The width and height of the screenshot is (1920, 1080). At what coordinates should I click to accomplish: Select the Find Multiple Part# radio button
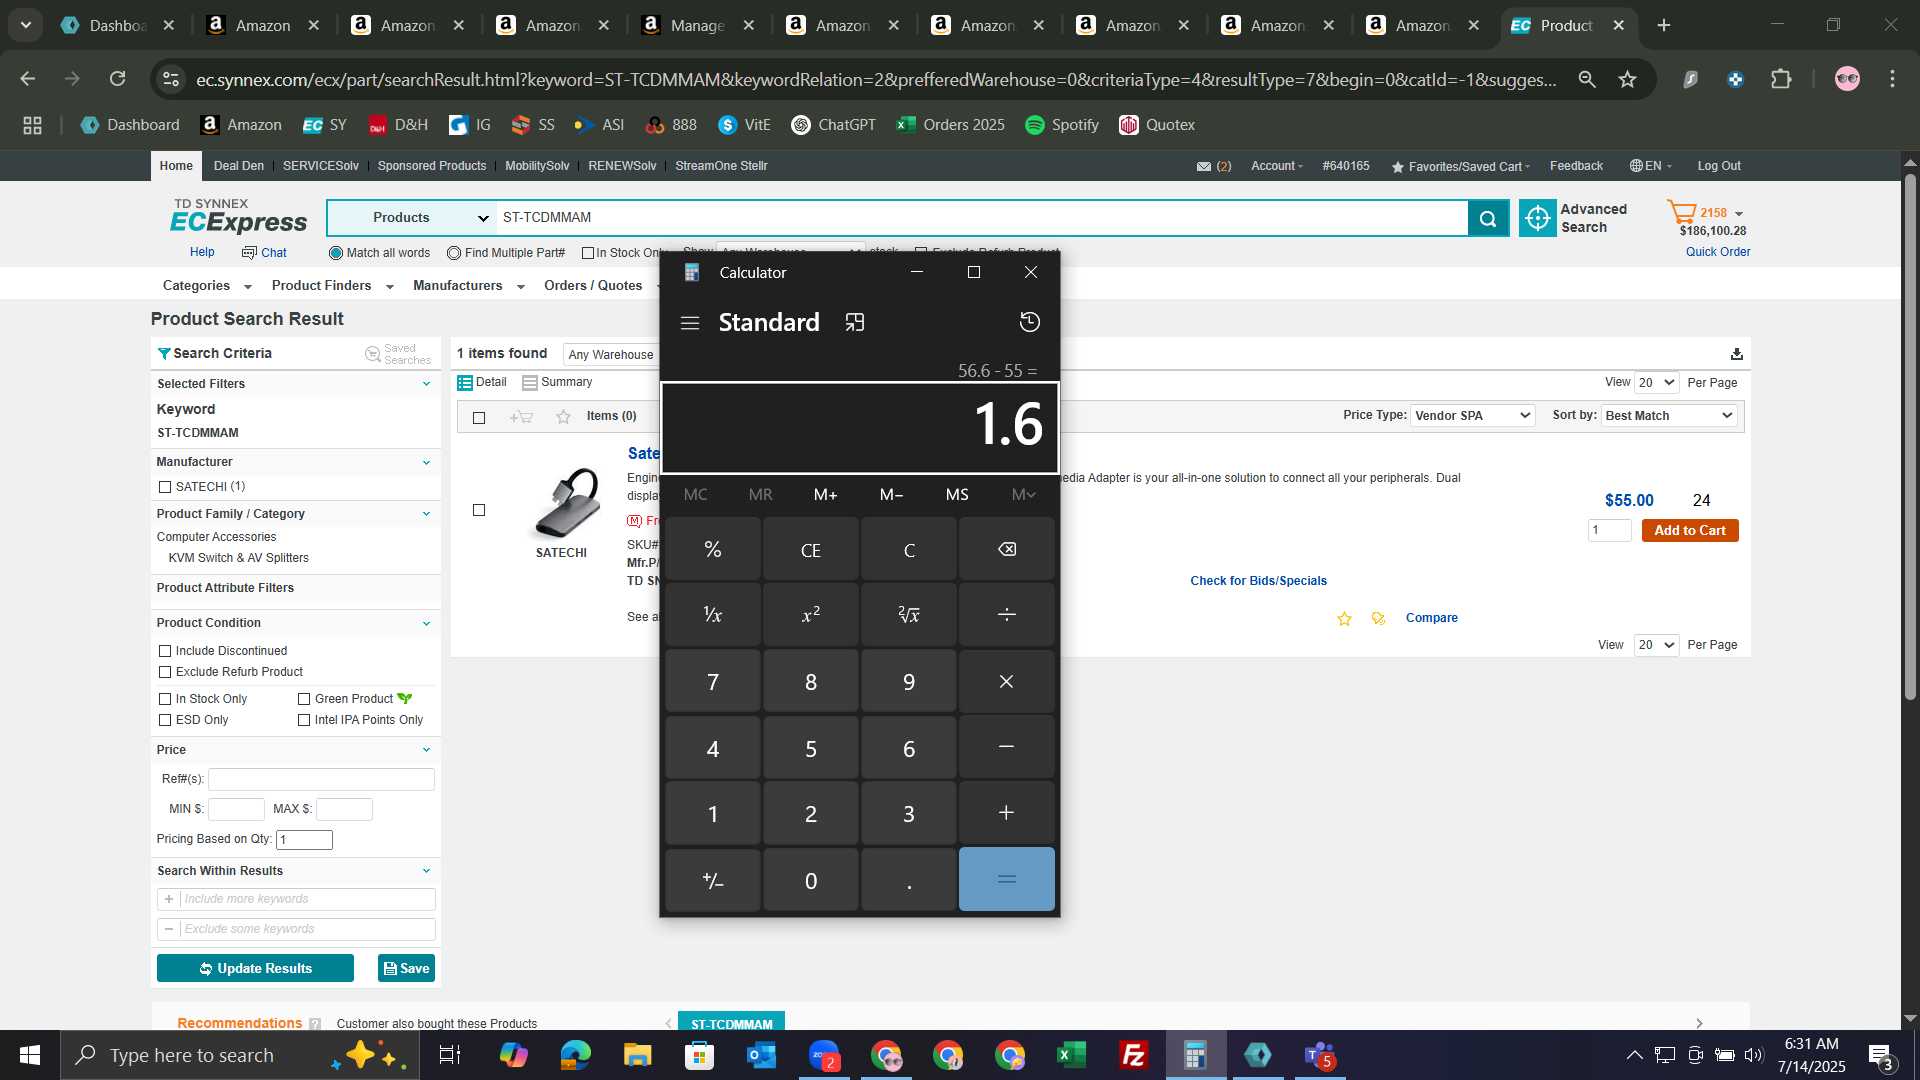pos(454,253)
